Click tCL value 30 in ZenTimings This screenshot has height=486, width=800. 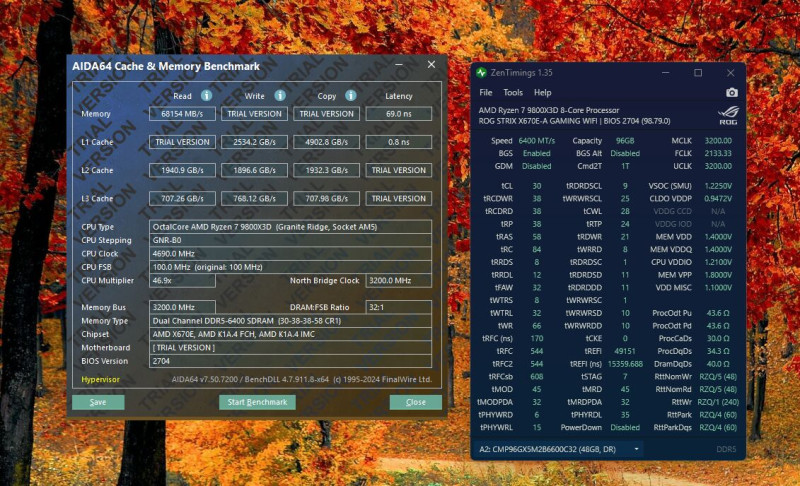pyautogui.click(x=537, y=186)
